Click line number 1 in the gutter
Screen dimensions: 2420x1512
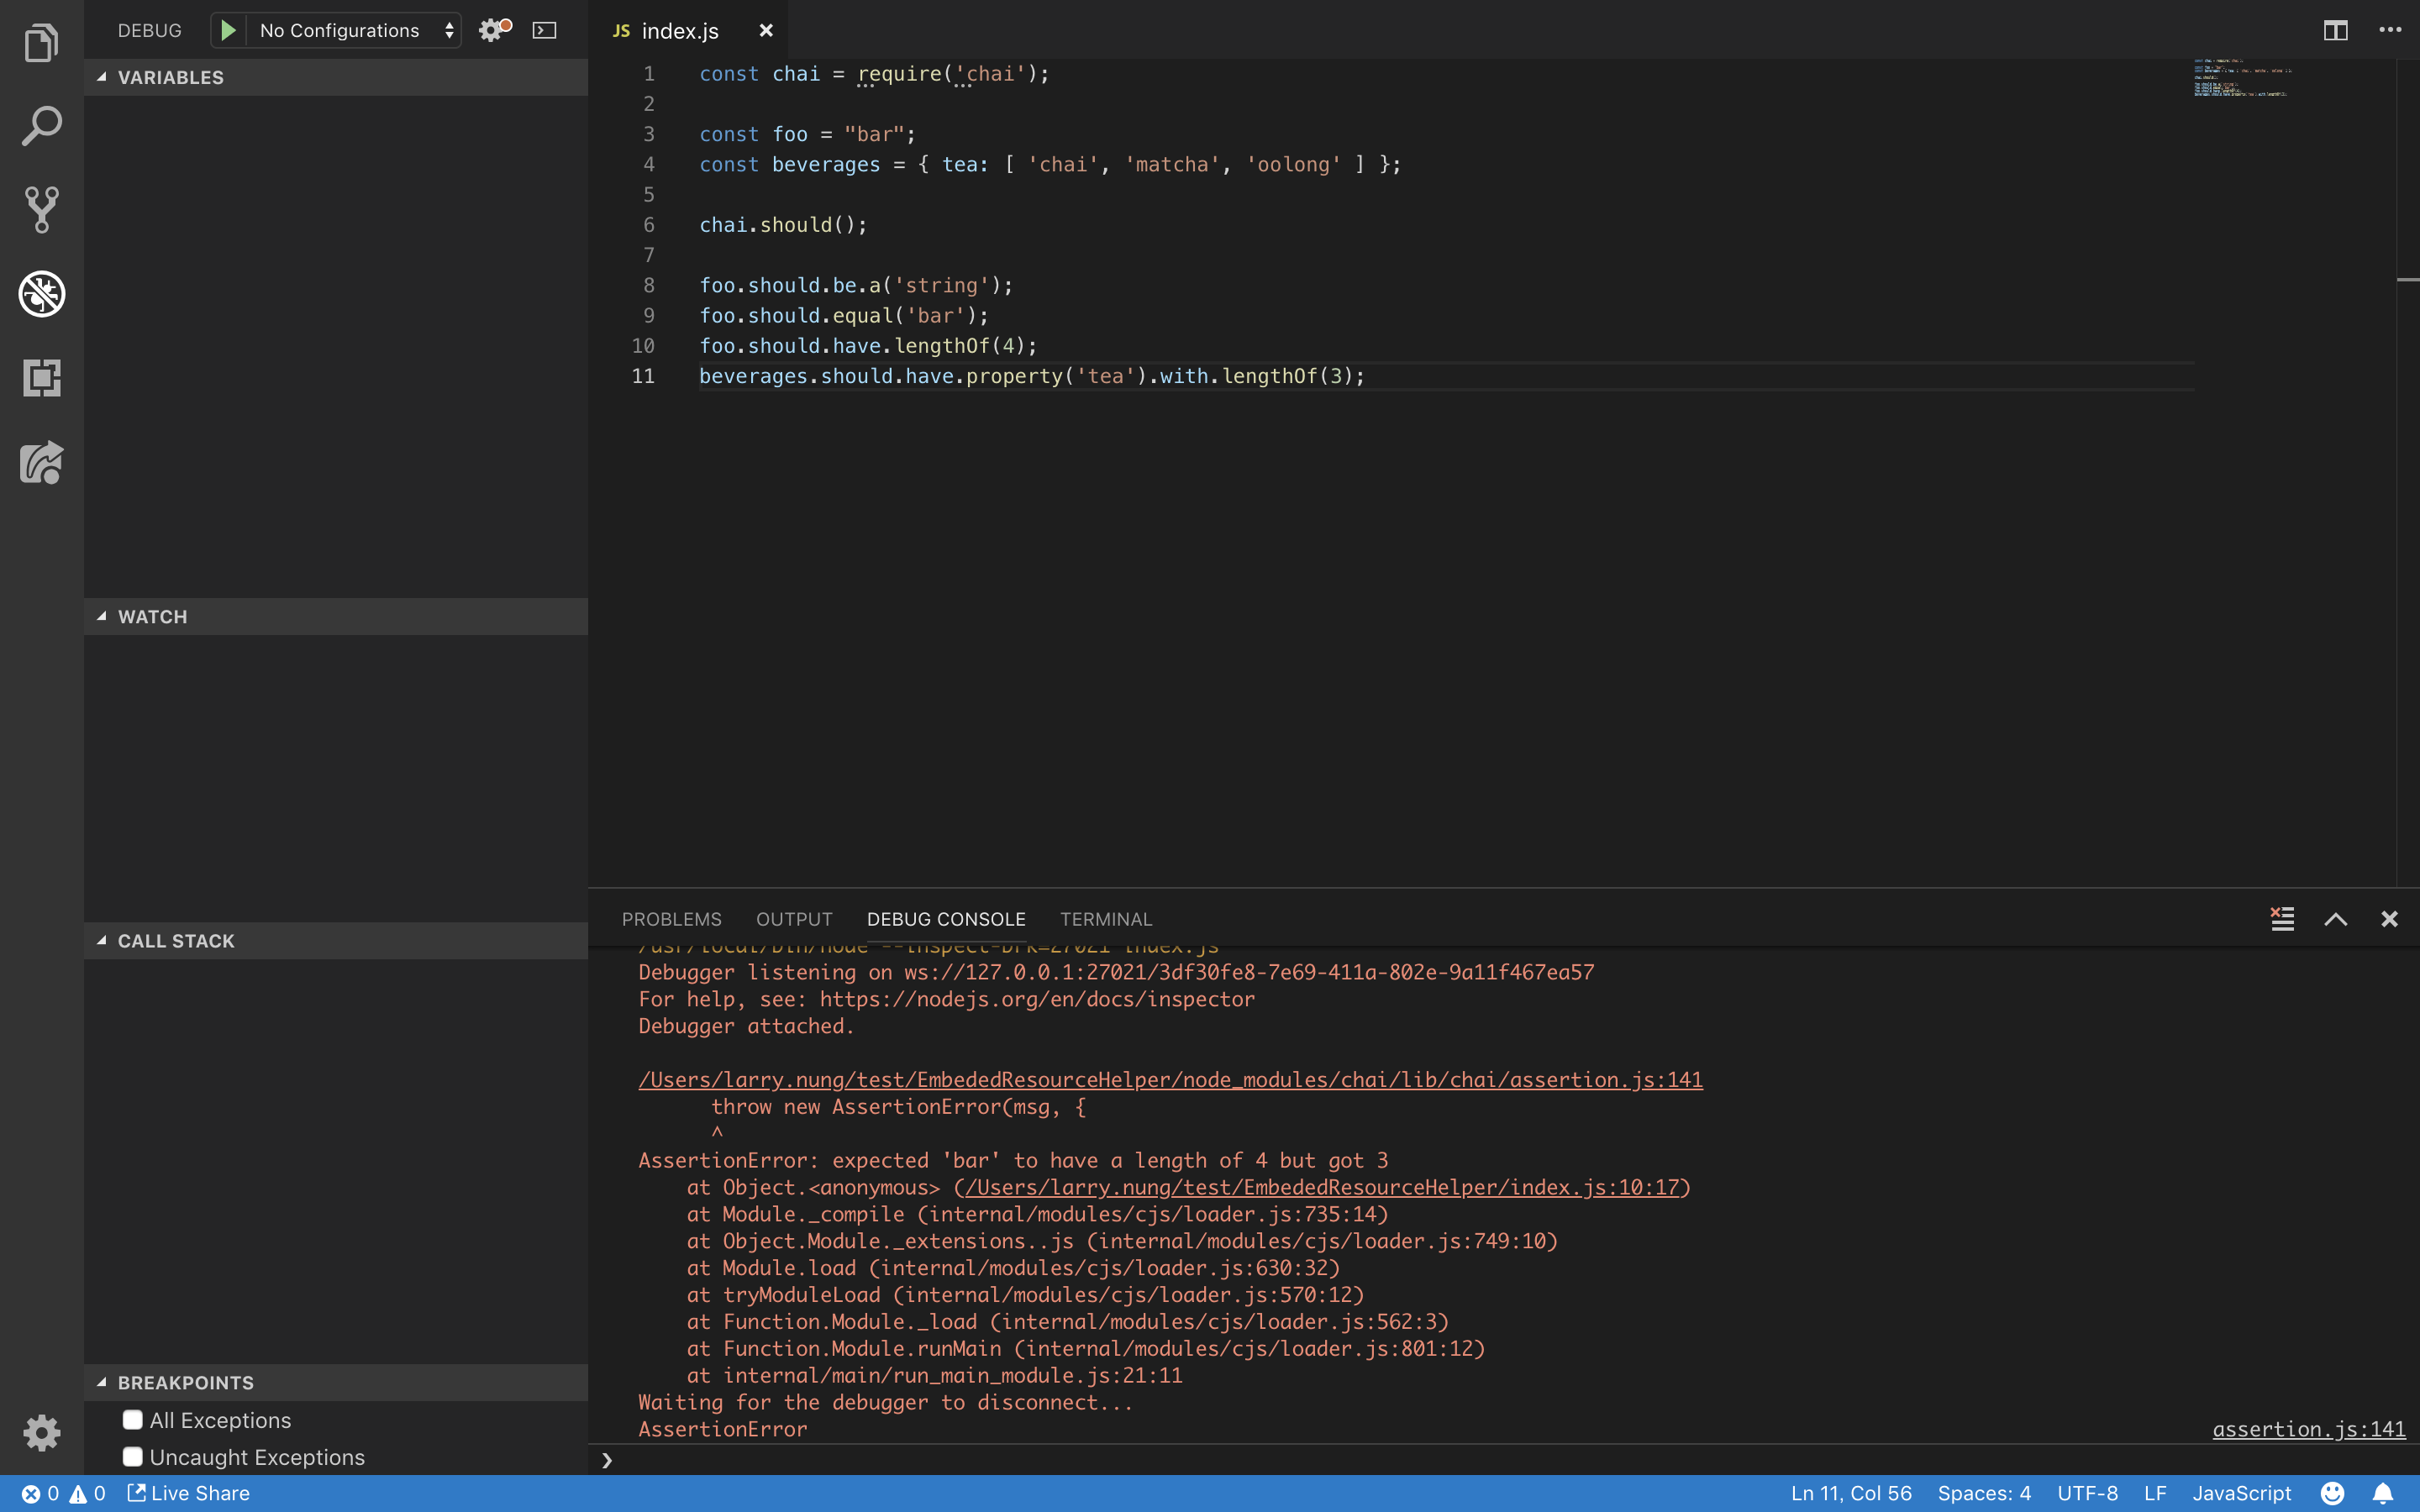[649, 74]
